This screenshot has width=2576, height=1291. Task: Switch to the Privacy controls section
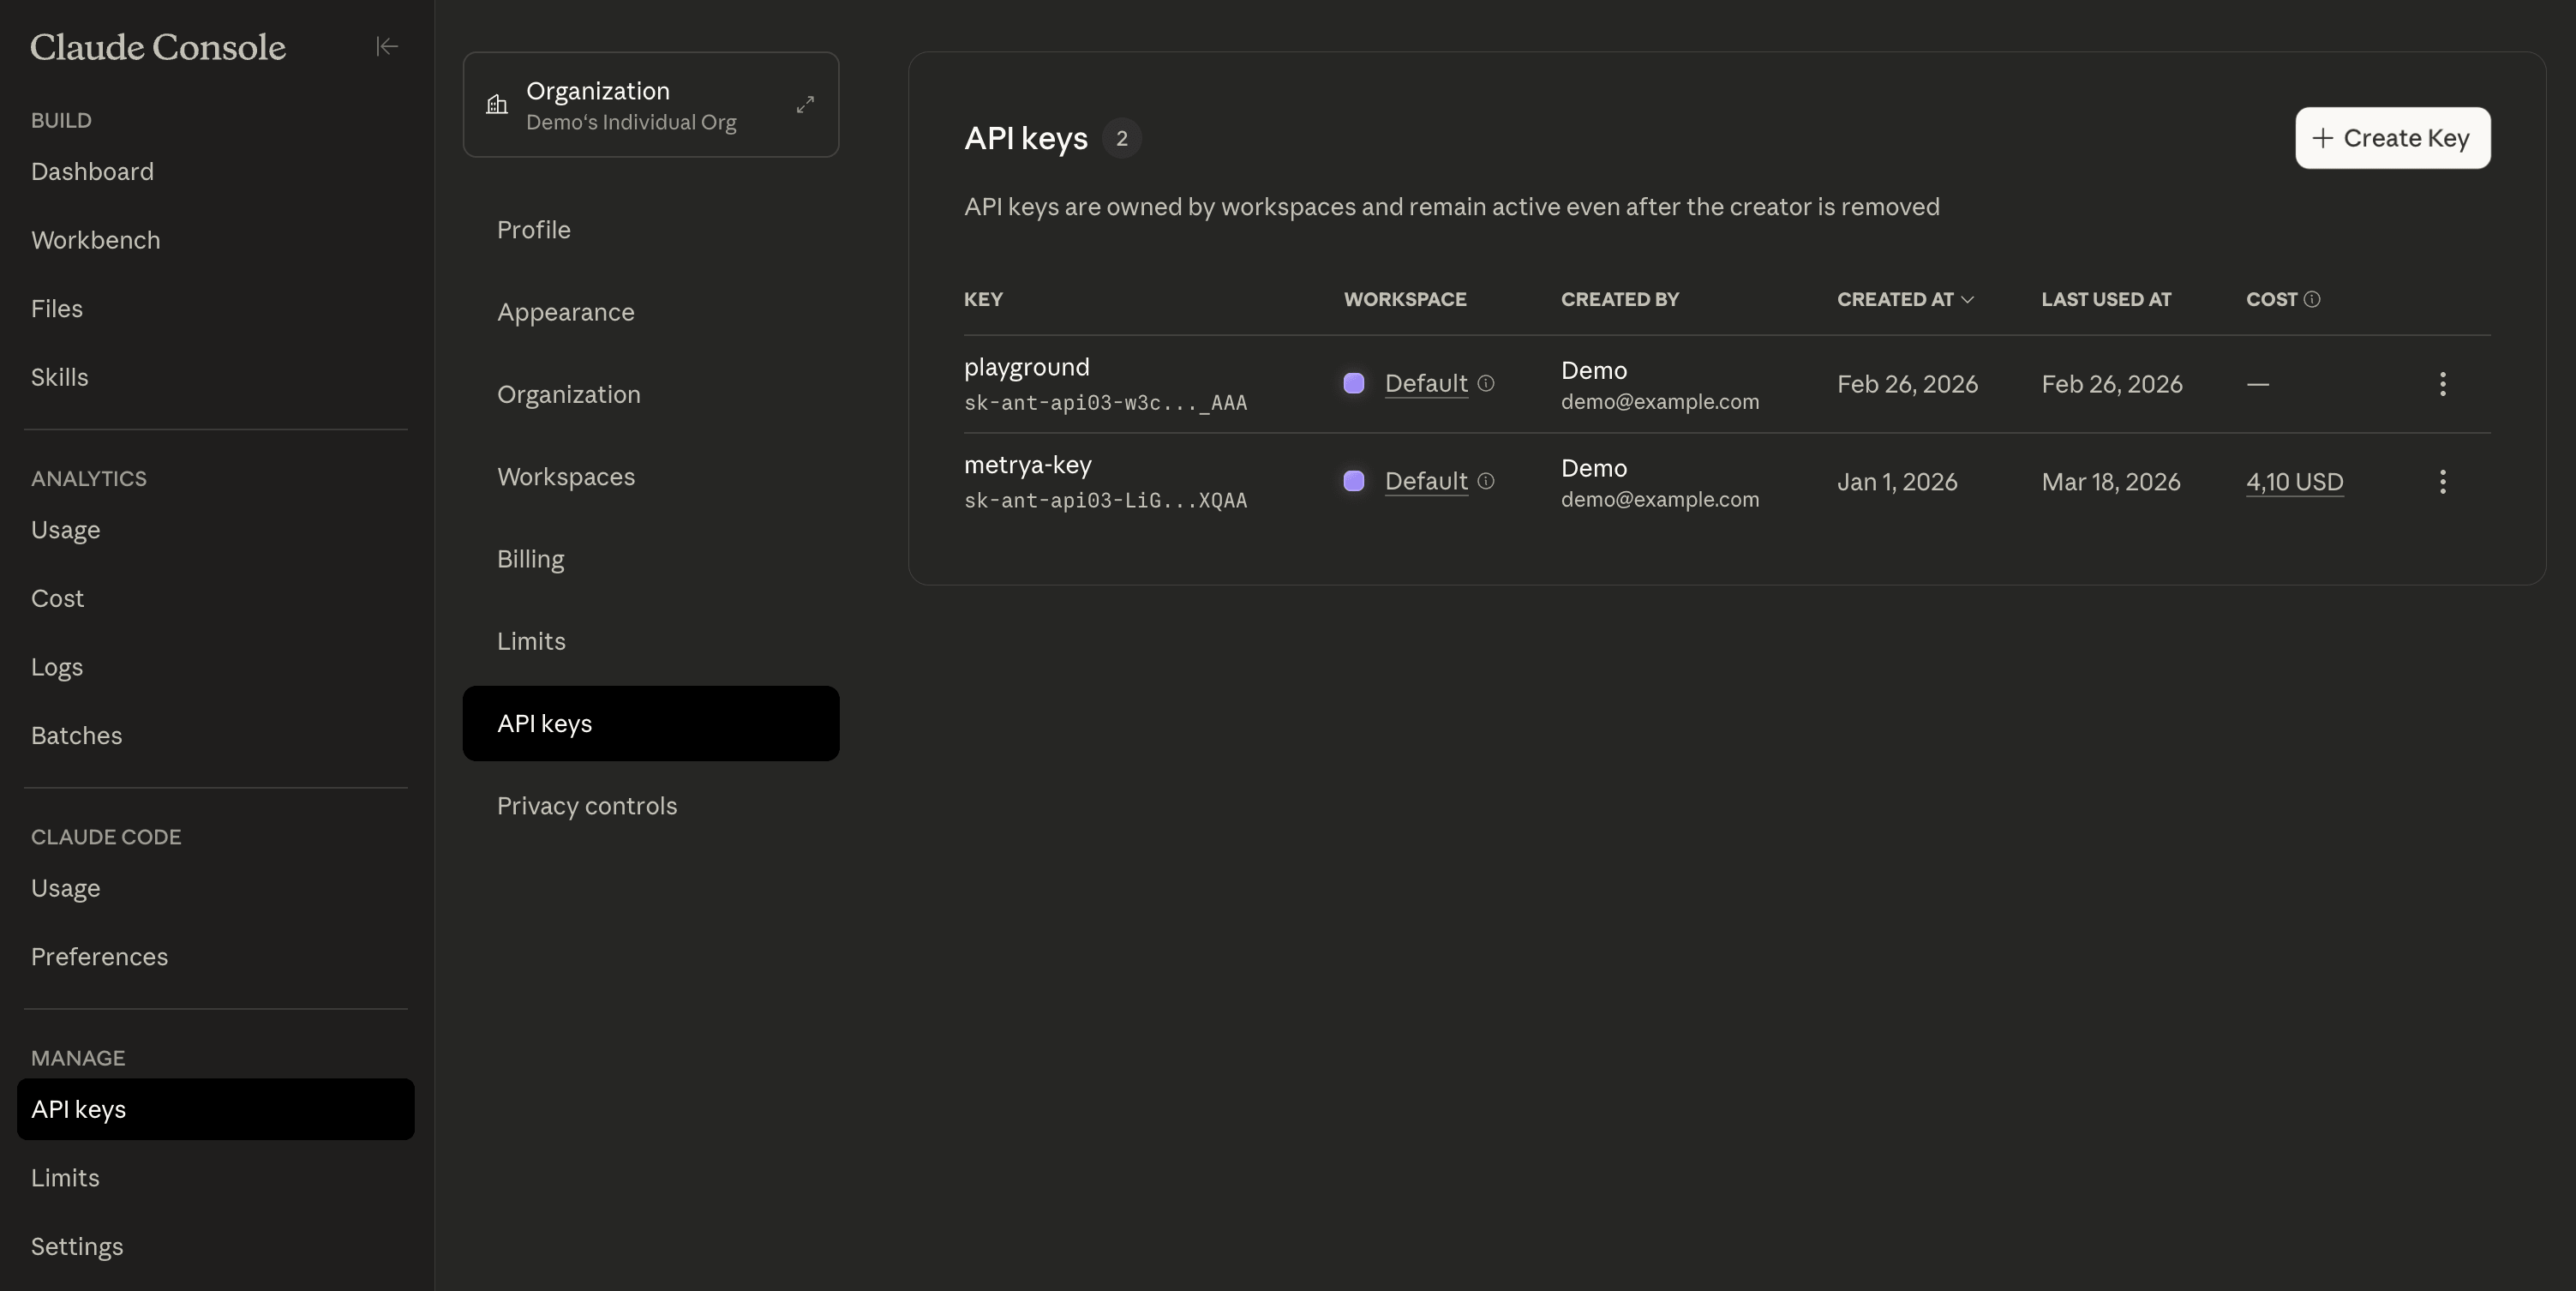pos(587,805)
